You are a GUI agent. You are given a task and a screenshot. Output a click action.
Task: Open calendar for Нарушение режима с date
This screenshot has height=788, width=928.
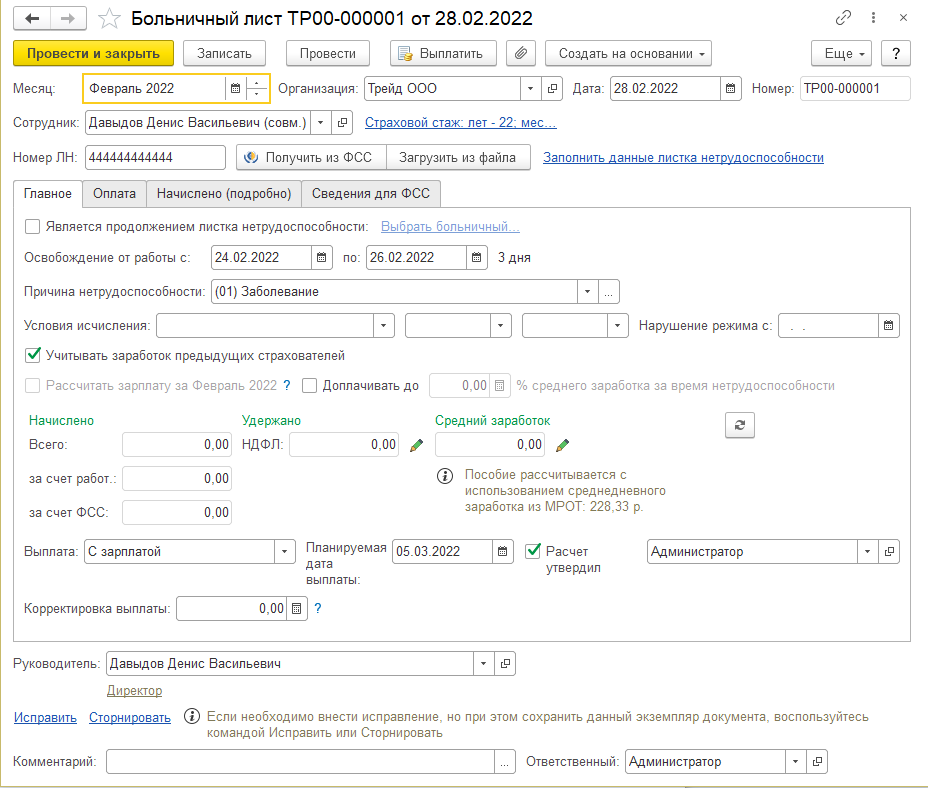(888, 326)
